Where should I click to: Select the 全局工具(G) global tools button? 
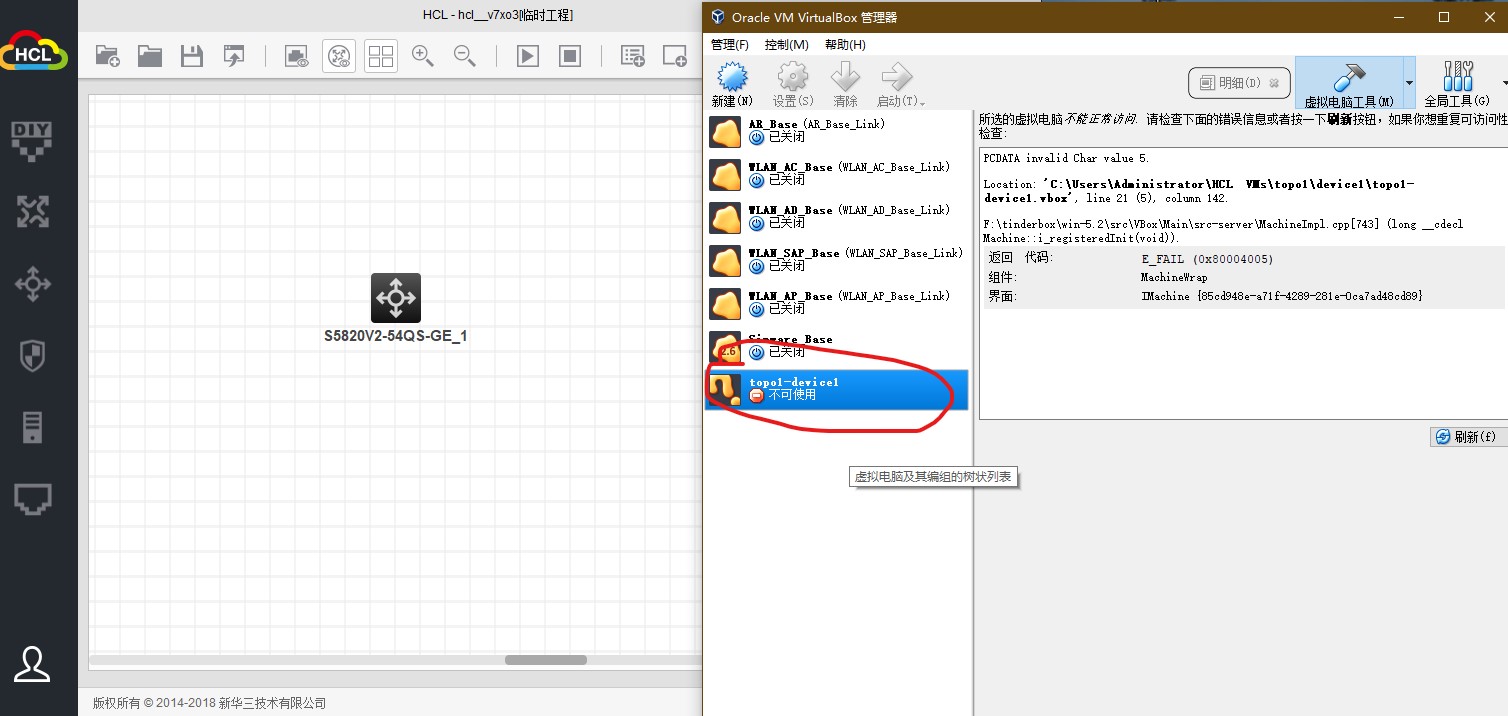[1457, 83]
